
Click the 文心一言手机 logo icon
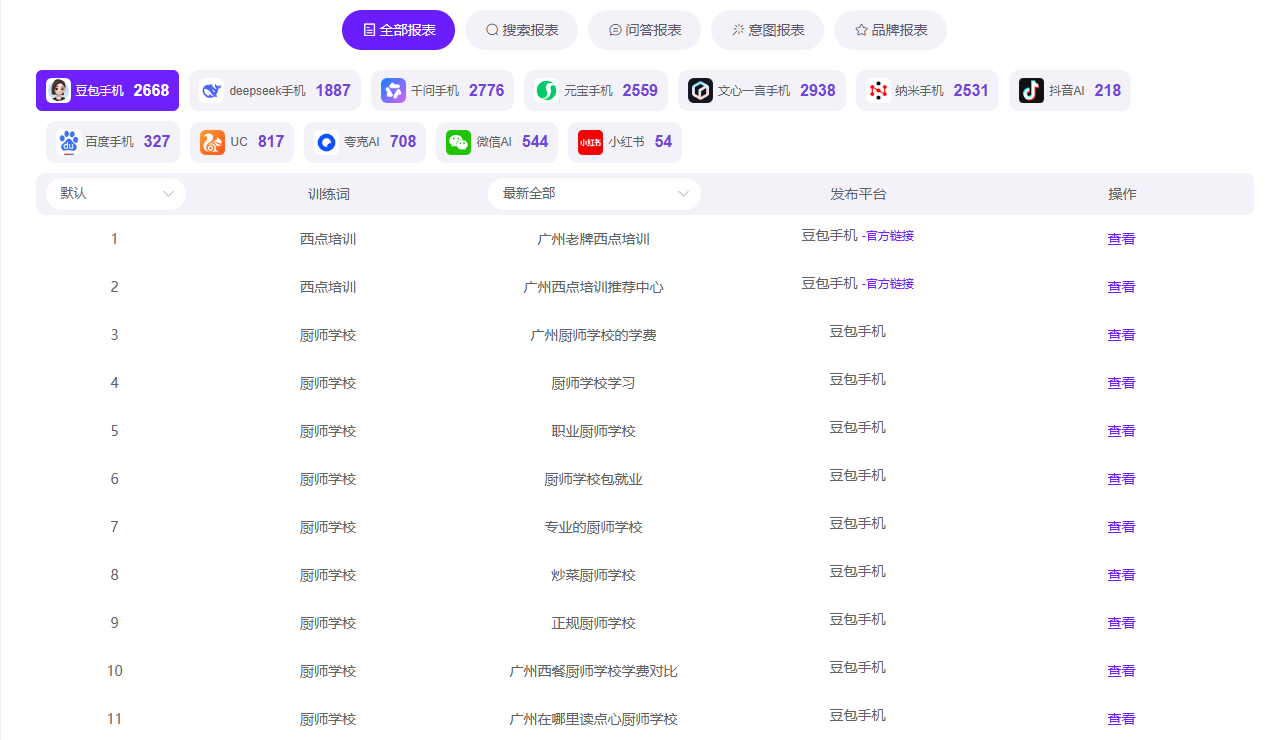coord(700,90)
